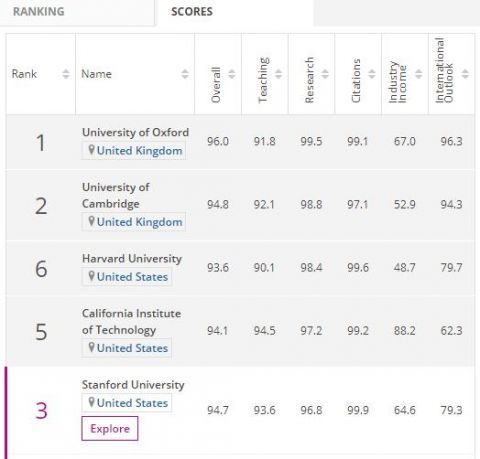The height and width of the screenshot is (459, 480).
Task: Open Harvard University page
Action: pos(132,259)
